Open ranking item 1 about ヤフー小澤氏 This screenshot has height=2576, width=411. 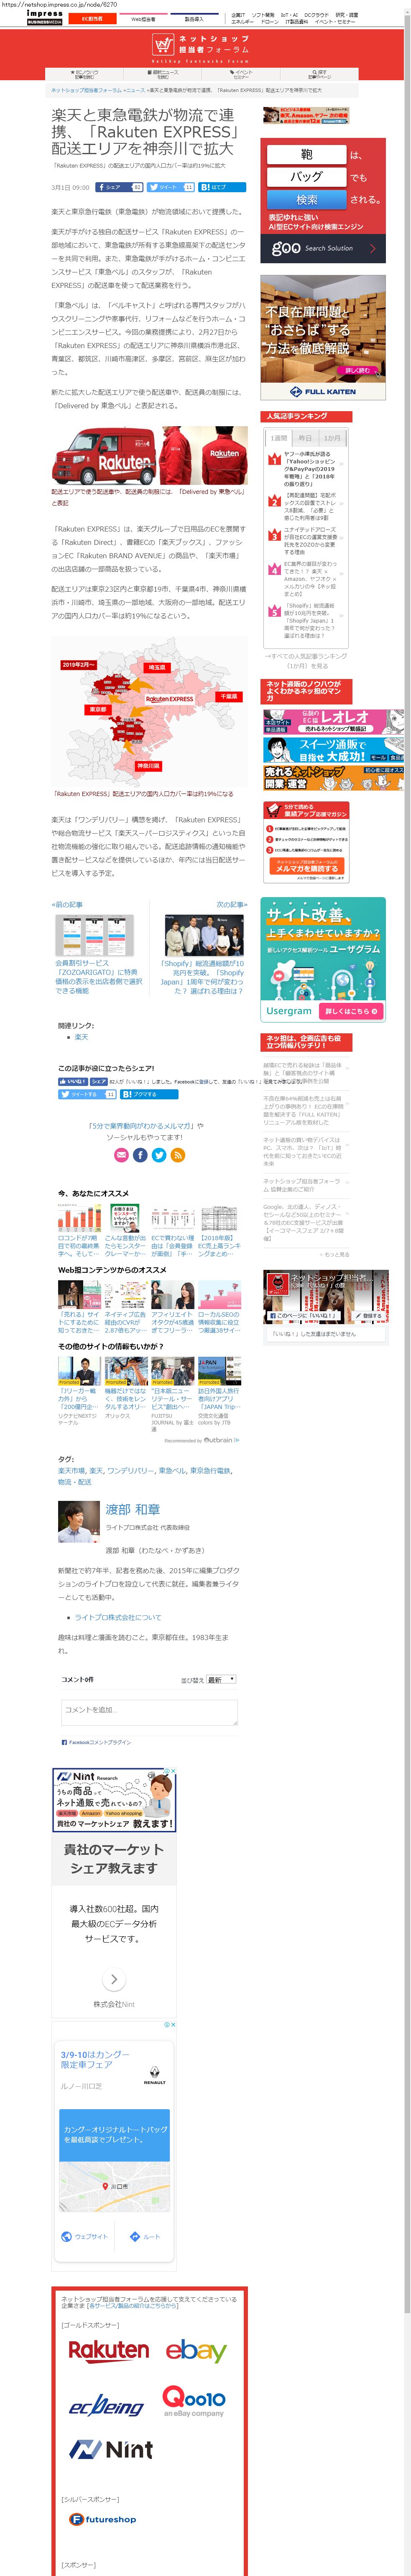pos(310,468)
